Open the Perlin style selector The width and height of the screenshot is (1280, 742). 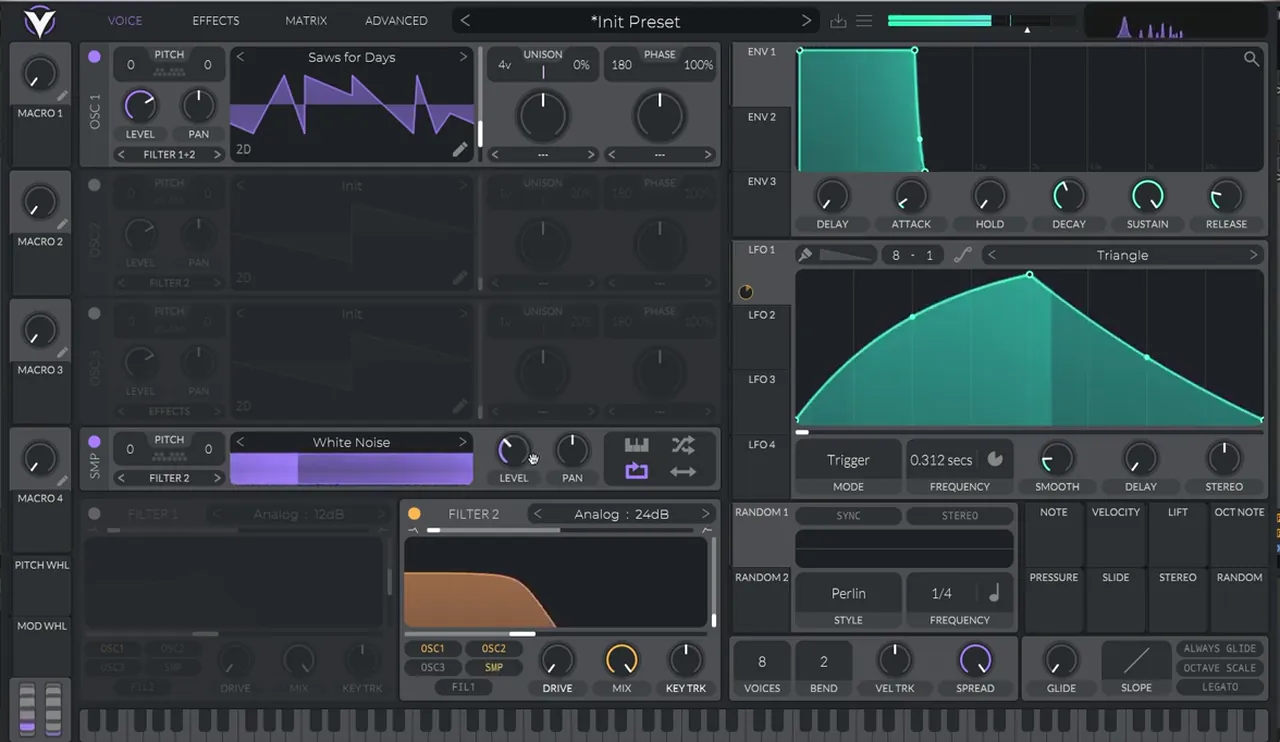848,593
